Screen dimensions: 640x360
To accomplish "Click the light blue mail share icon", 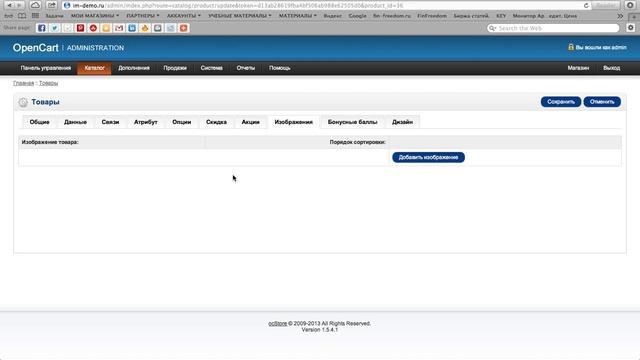I will pyautogui.click(x=171, y=28).
